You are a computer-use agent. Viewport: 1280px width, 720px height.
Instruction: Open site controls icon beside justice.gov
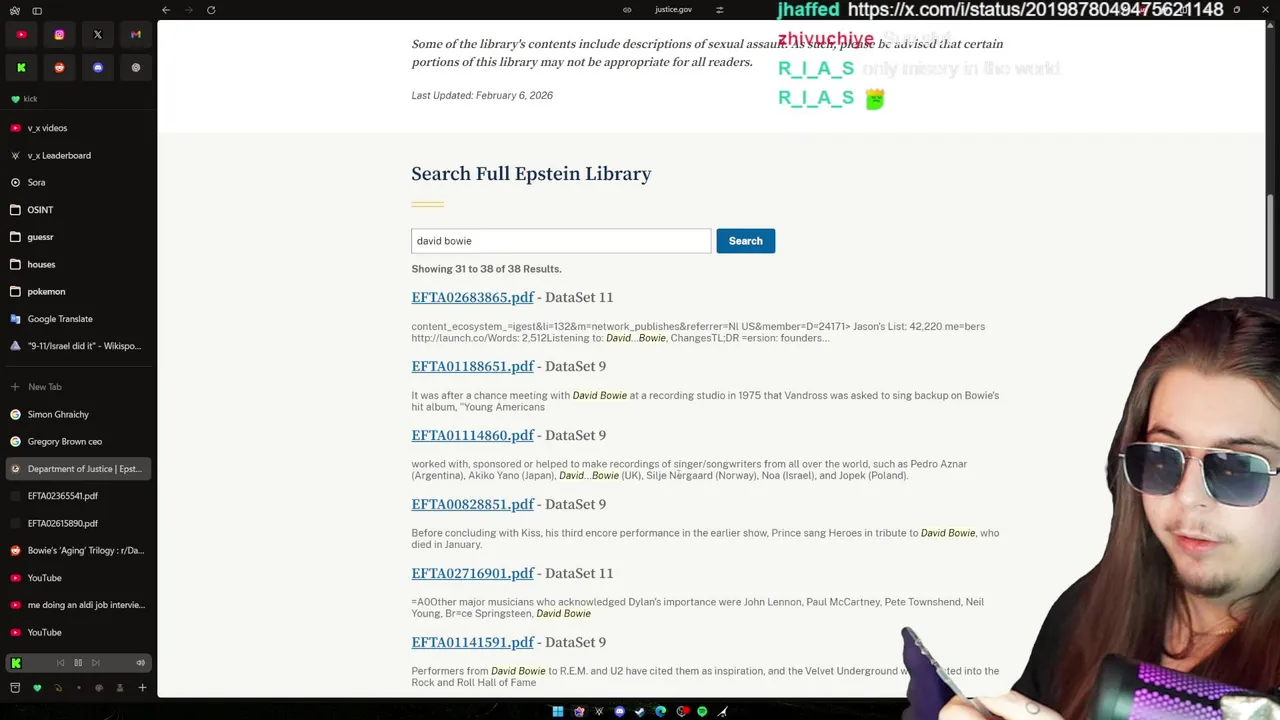pos(719,10)
